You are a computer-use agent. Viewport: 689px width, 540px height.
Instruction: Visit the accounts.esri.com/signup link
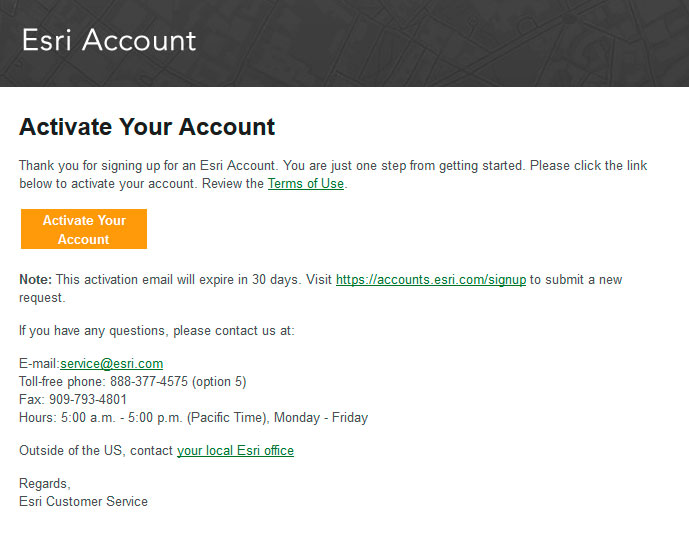(431, 279)
